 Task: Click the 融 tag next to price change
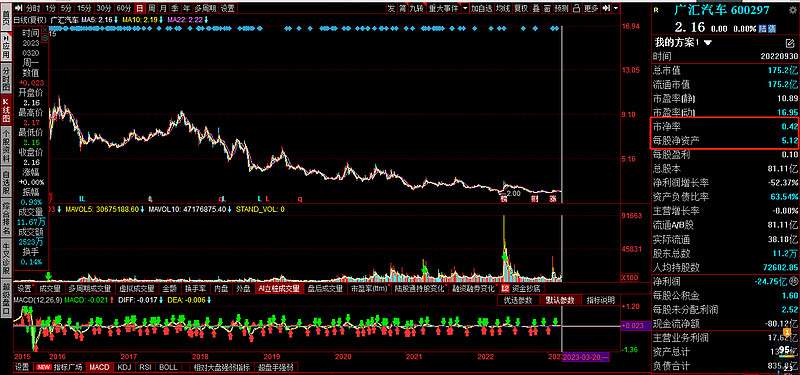click(x=772, y=29)
